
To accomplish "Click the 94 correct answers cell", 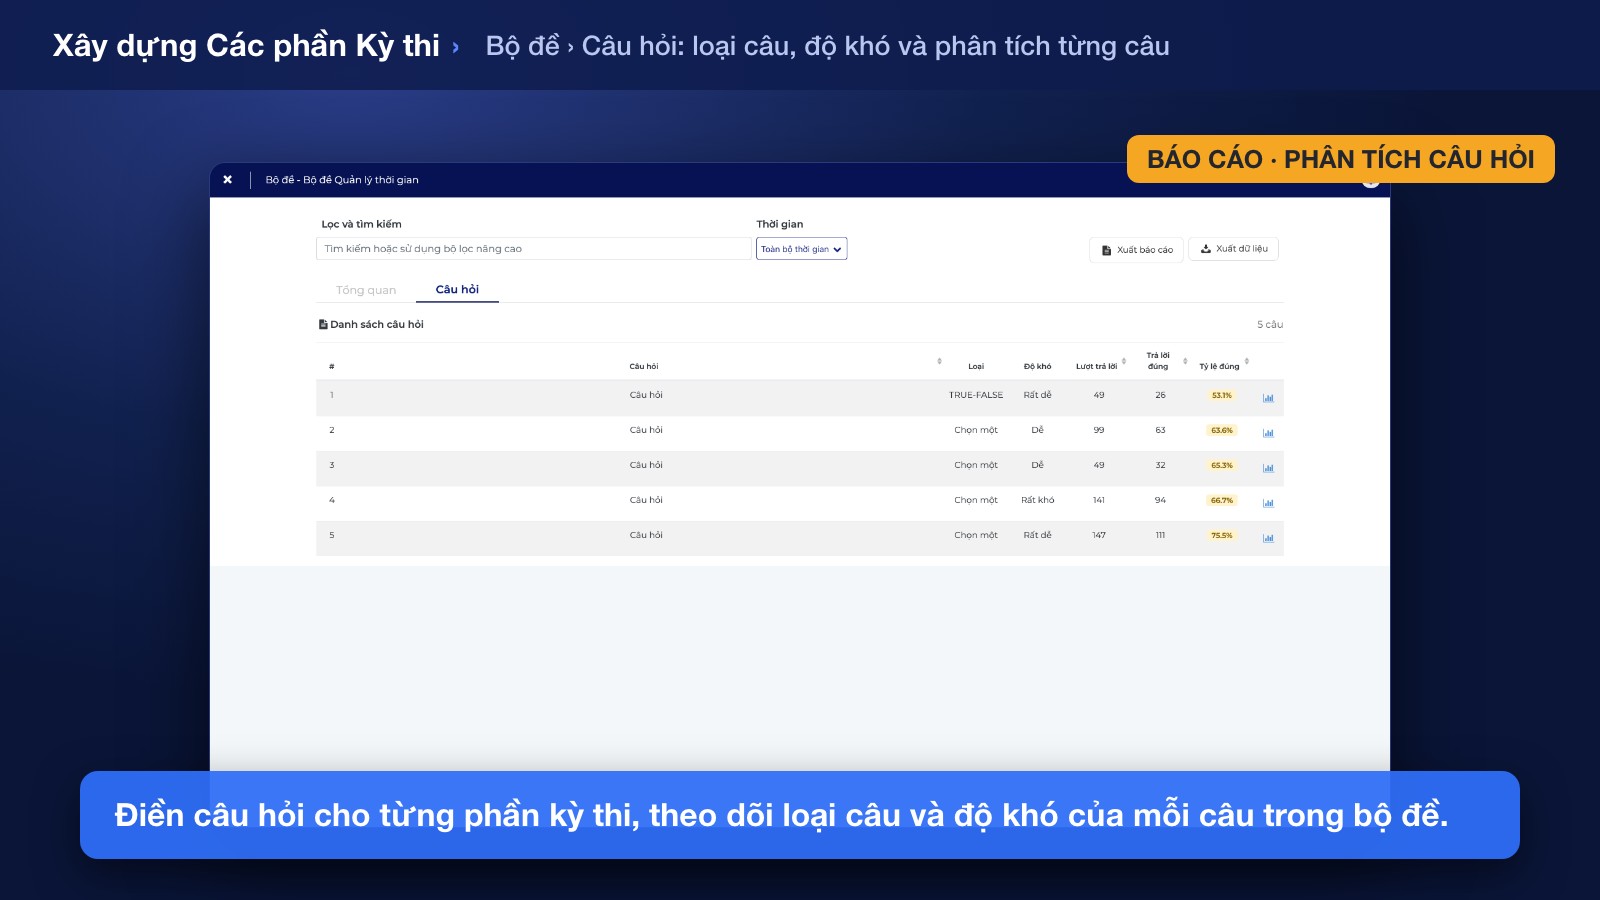I will tap(1160, 500).
